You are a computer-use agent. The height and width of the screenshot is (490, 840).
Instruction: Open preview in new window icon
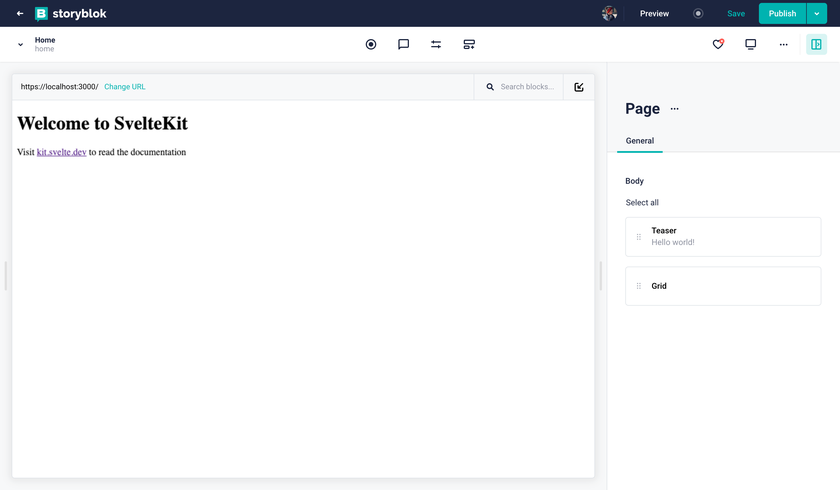[579, 87]
